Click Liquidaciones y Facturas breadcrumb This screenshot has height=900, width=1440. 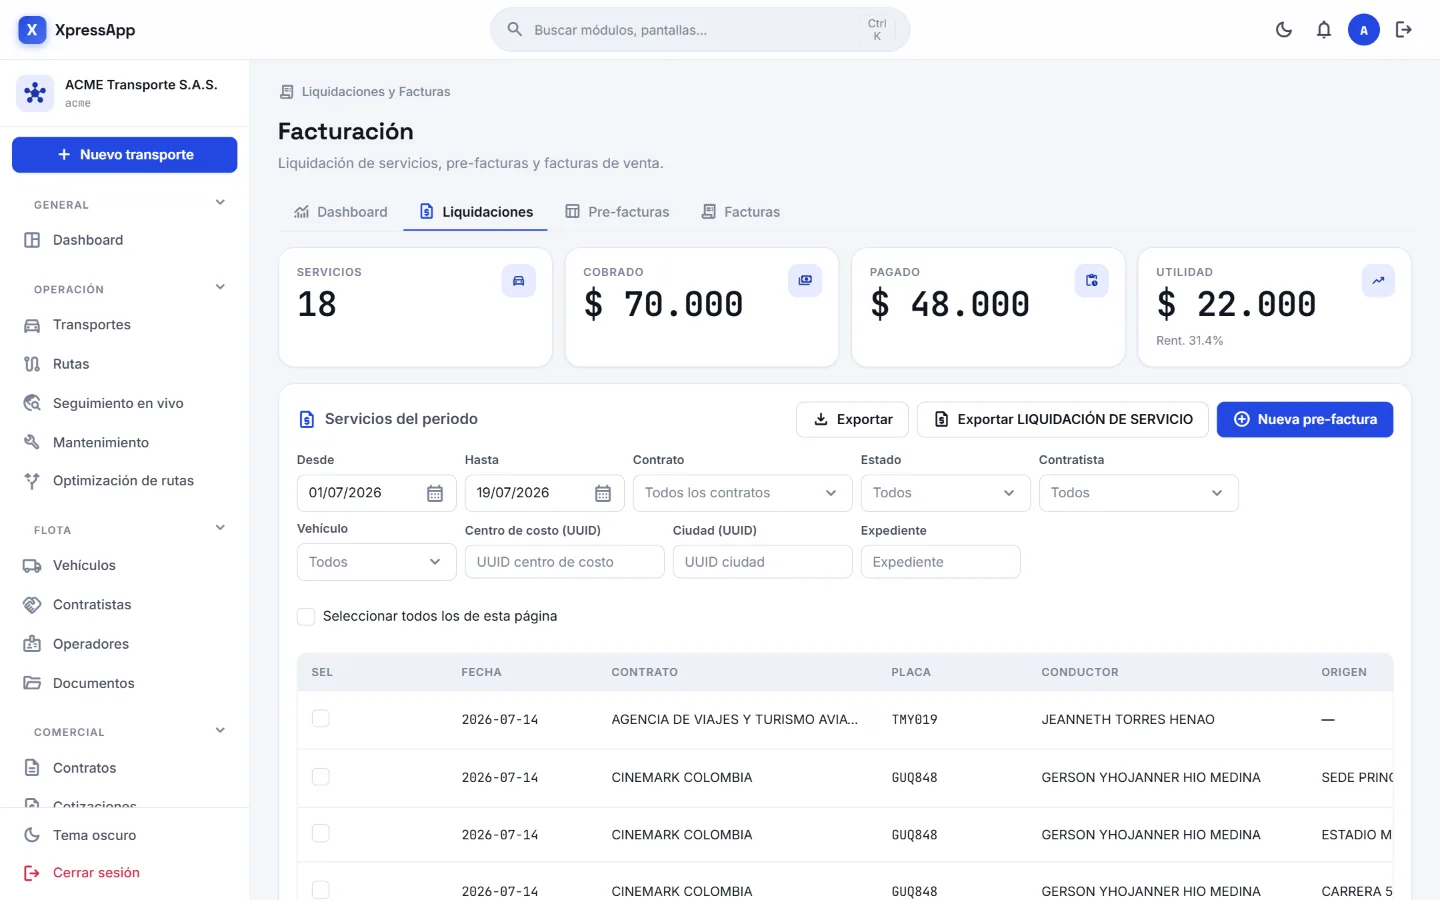(x=376, y=92)
